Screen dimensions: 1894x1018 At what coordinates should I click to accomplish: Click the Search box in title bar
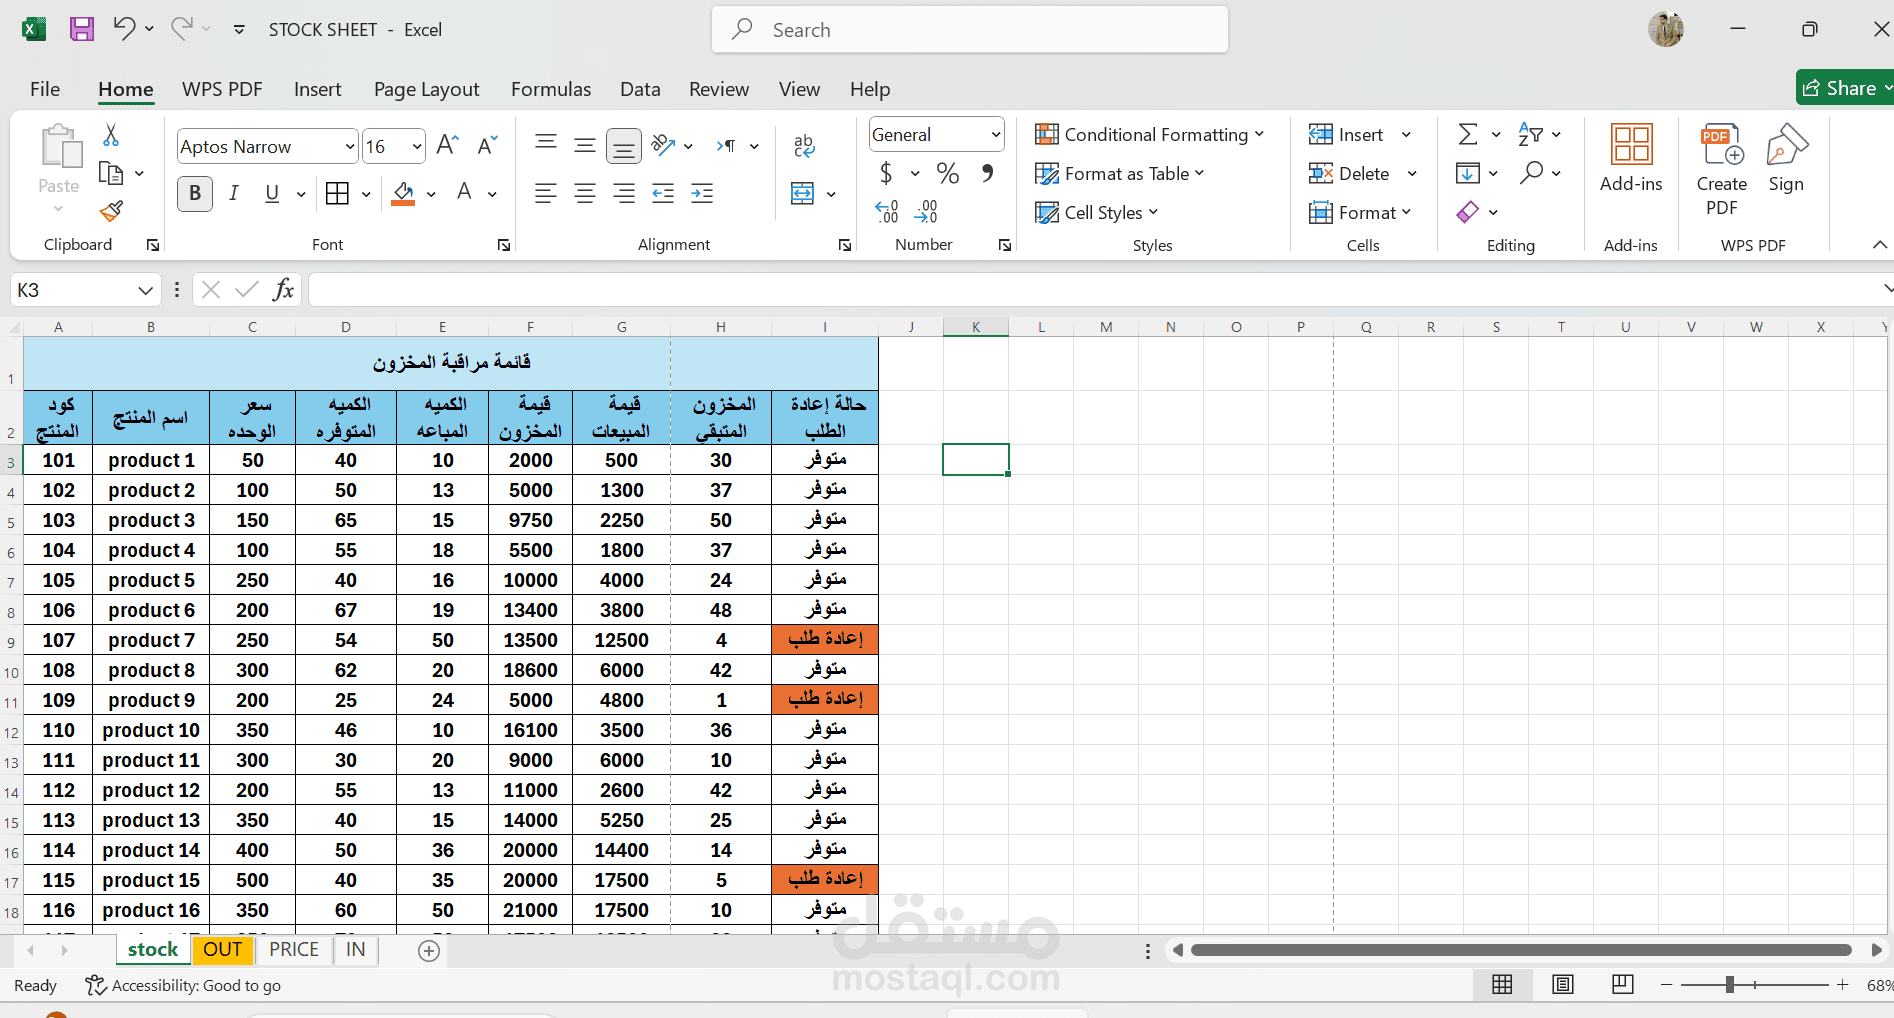tap(970, 30)
